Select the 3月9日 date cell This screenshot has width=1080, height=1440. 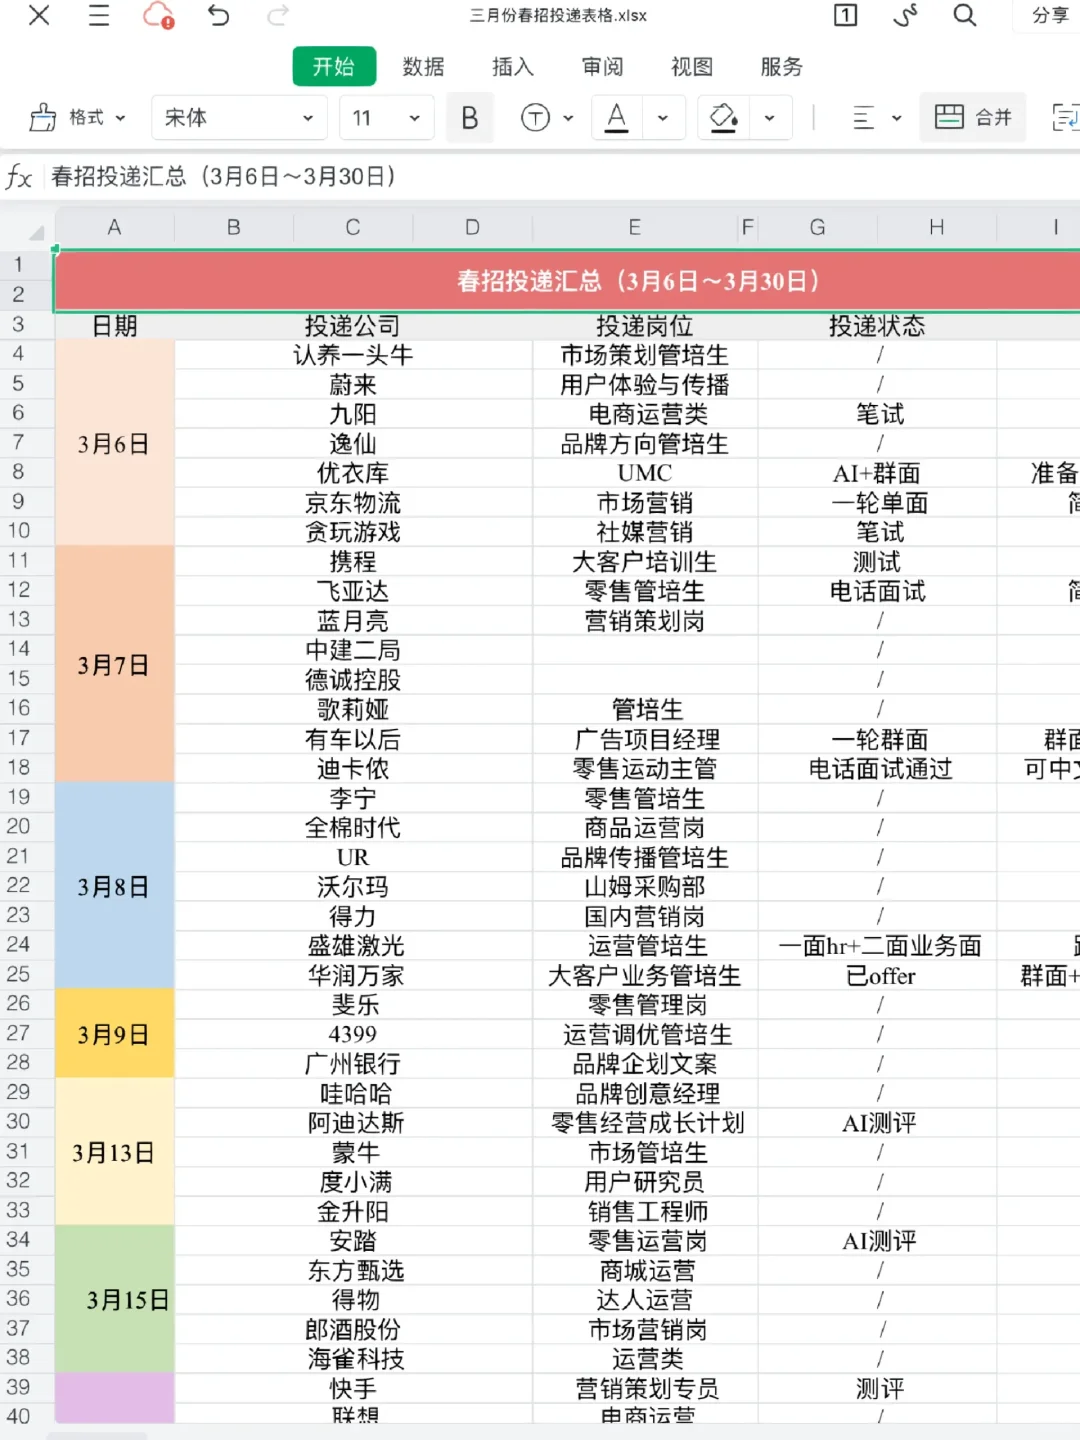(114, 1034)
